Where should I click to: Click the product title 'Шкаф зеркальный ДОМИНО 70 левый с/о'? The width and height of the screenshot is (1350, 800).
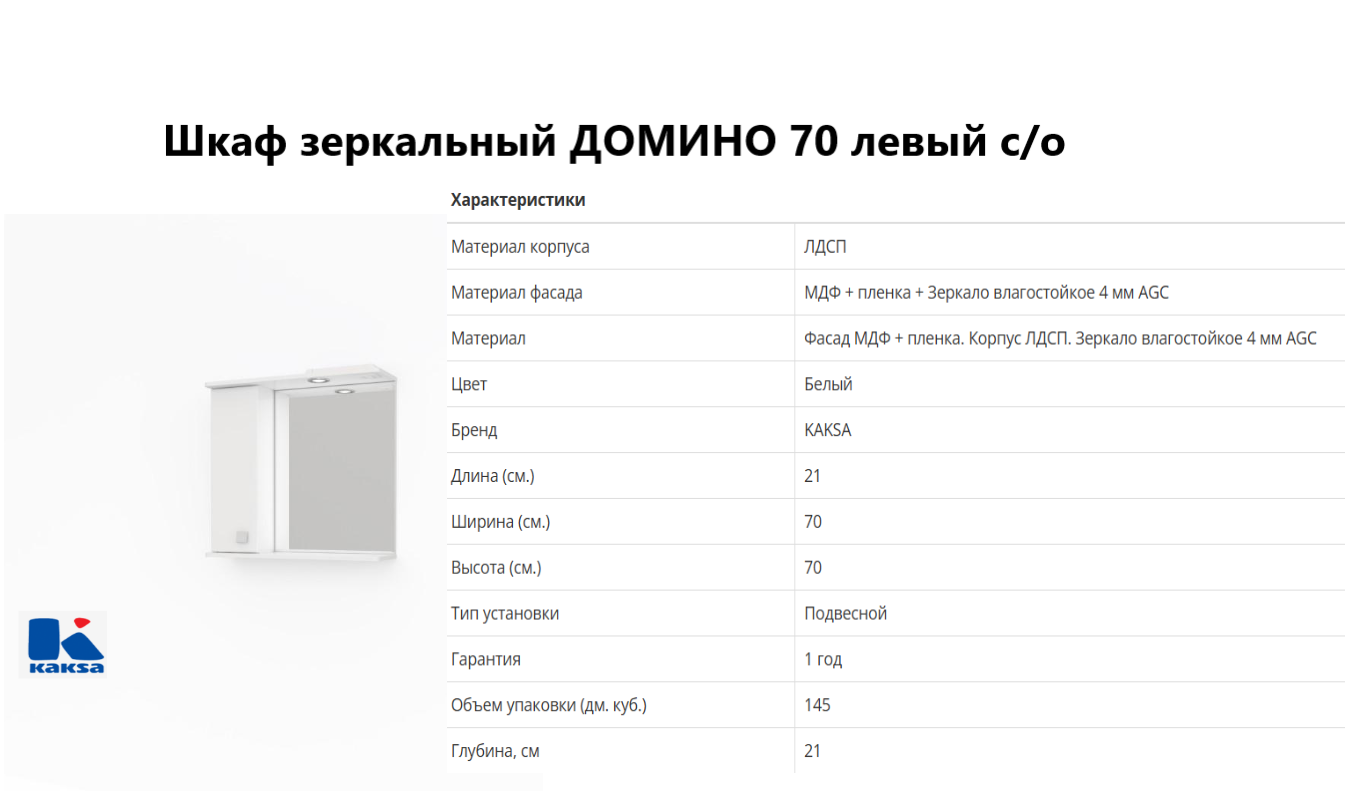tap(614, 143)
